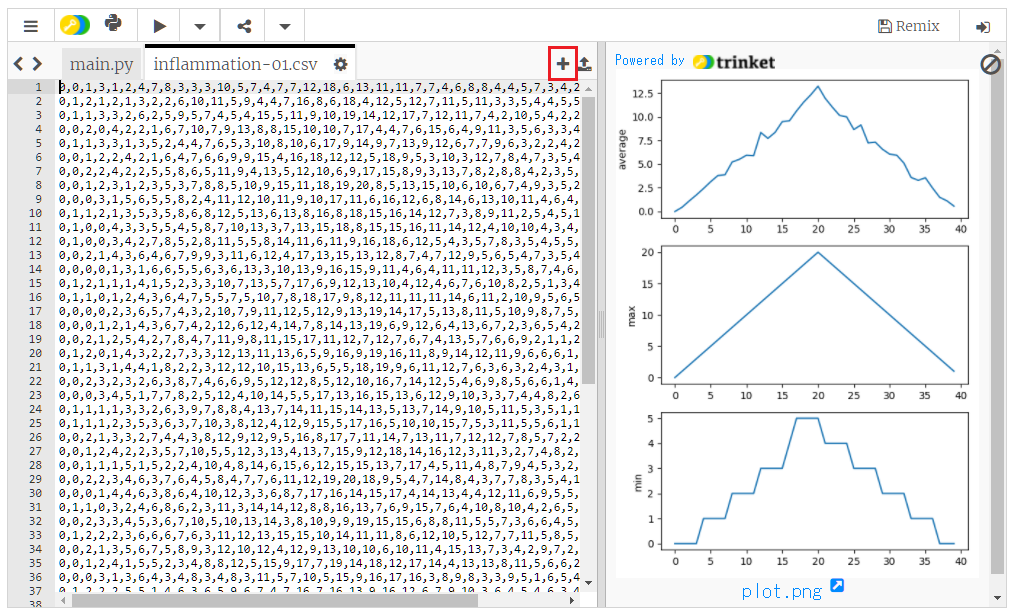
Task: Click editor scroll up arrow
Action: 588,89
